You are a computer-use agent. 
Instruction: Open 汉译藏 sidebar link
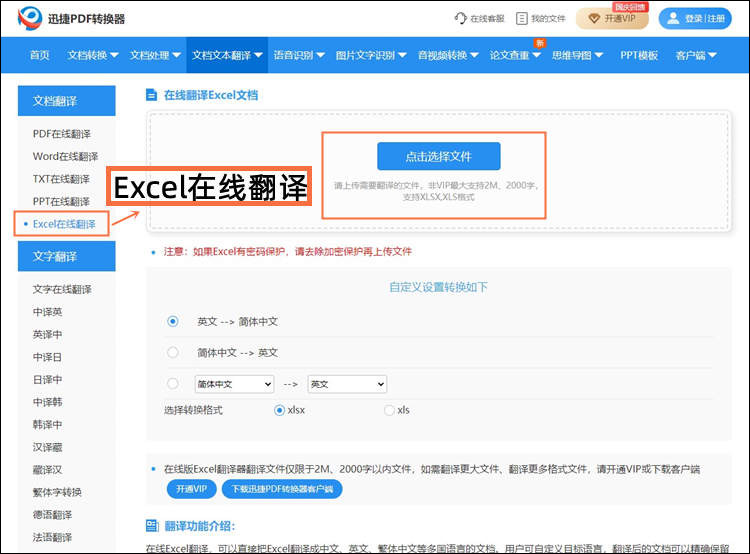point(47,447)
